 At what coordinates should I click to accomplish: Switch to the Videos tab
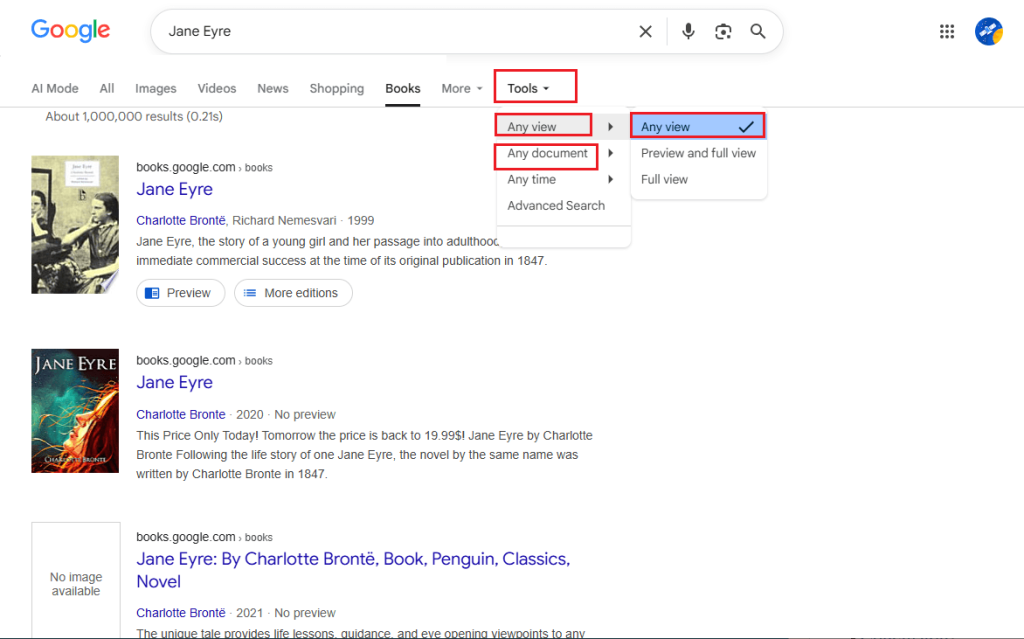217,88
